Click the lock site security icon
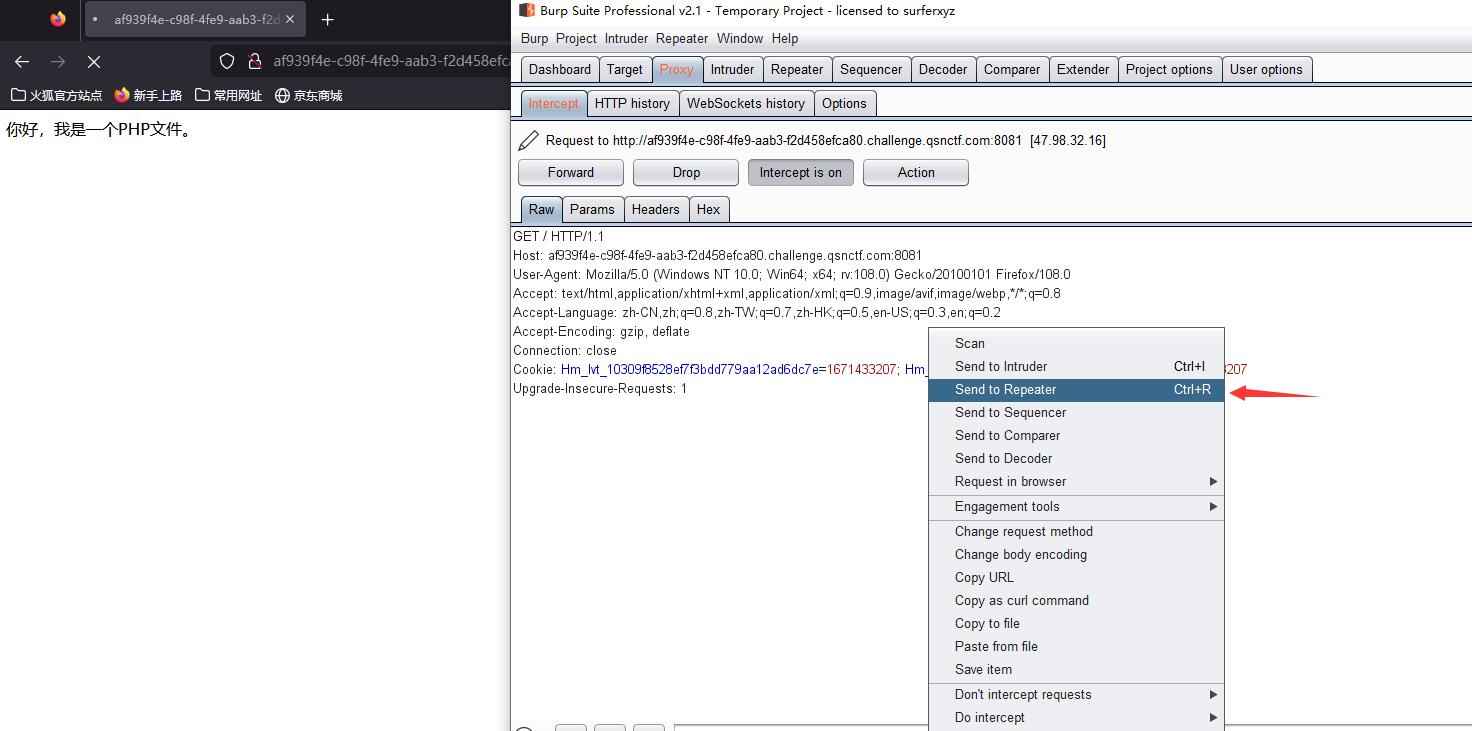This screenshot has height=731, width=1472. click(x=254, y=61)
